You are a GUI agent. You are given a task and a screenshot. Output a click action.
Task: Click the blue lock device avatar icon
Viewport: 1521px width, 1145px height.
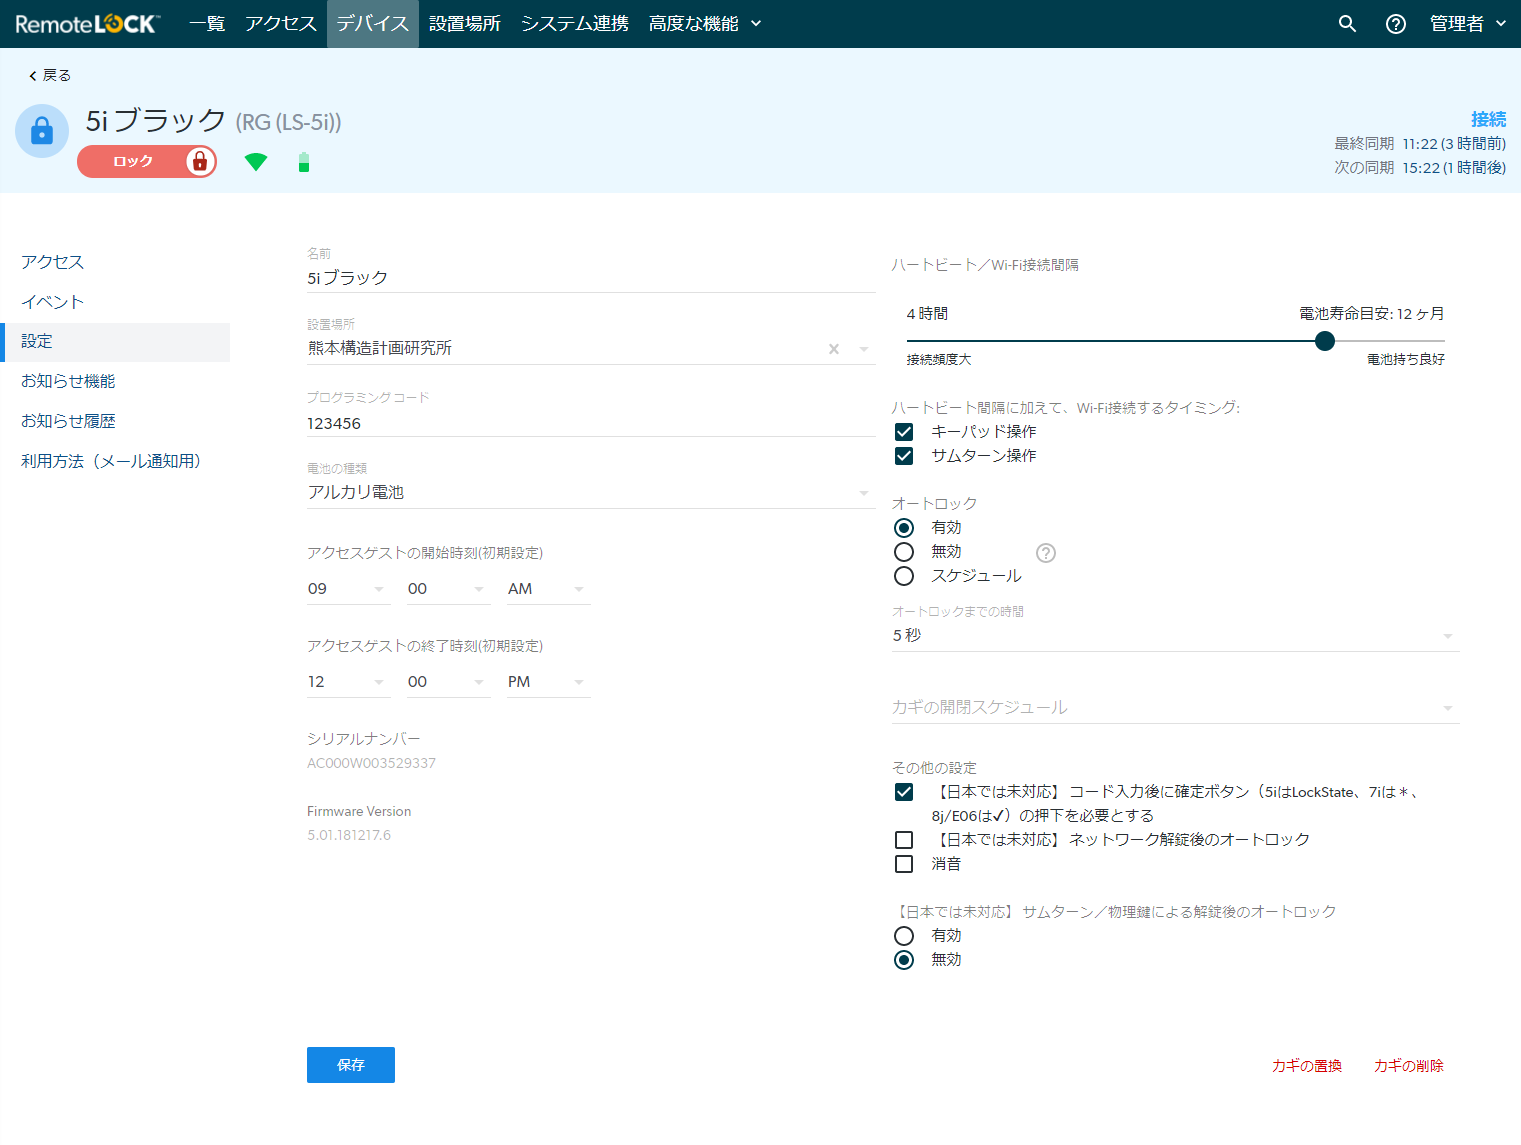click(42, 131)
